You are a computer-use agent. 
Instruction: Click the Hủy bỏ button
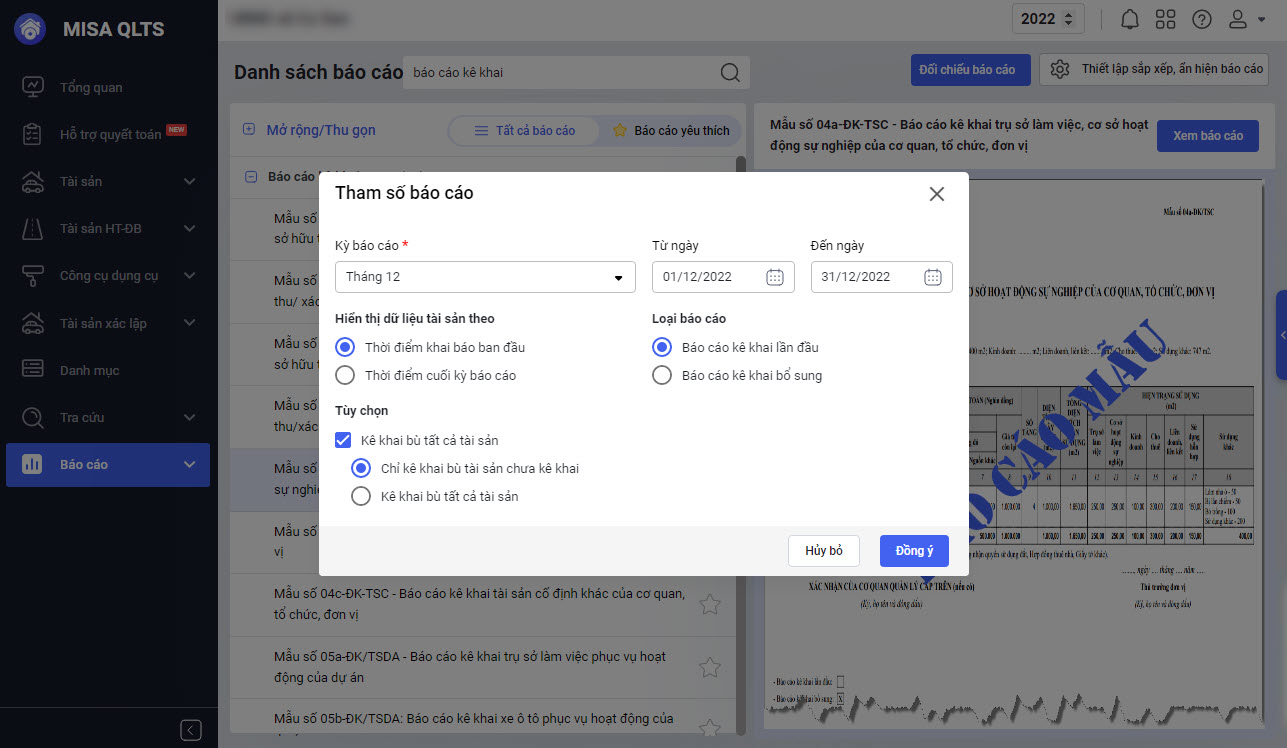point(824,551)
